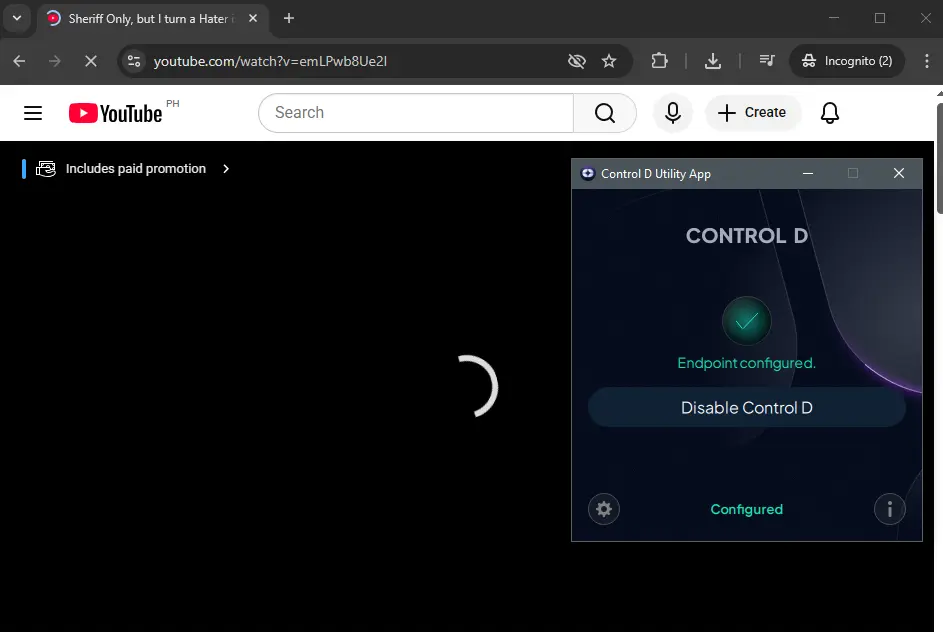Open the Create button menu
The height and width of the screenshot is (641, 943).
(x=752, y=113)
